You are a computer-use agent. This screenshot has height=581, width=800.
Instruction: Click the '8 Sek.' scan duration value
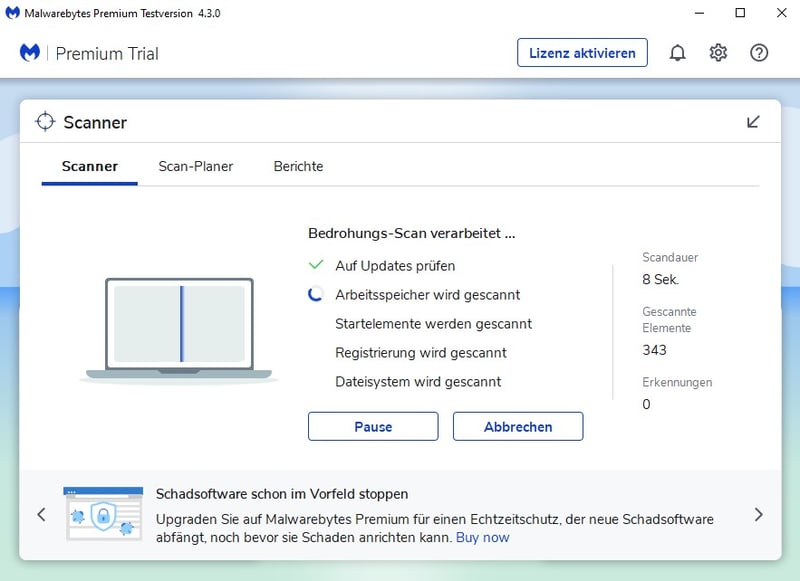point(660,280)
